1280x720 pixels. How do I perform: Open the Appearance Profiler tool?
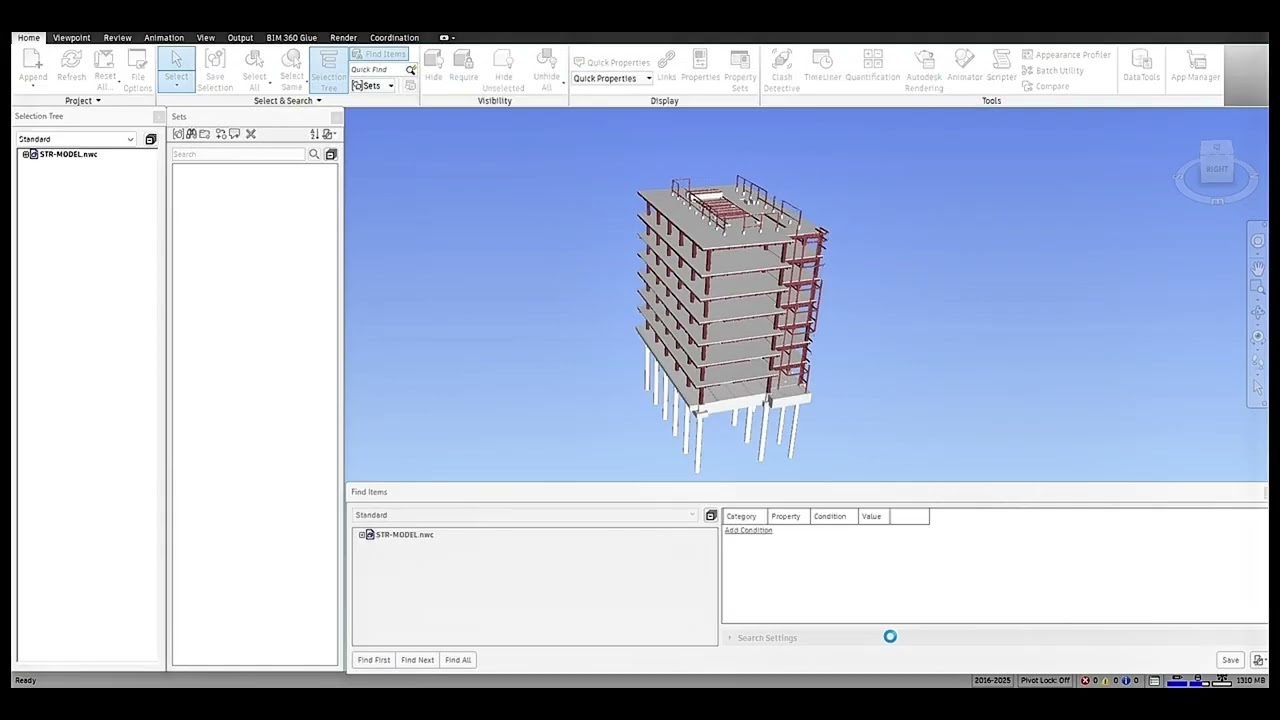click(1066, 55)
